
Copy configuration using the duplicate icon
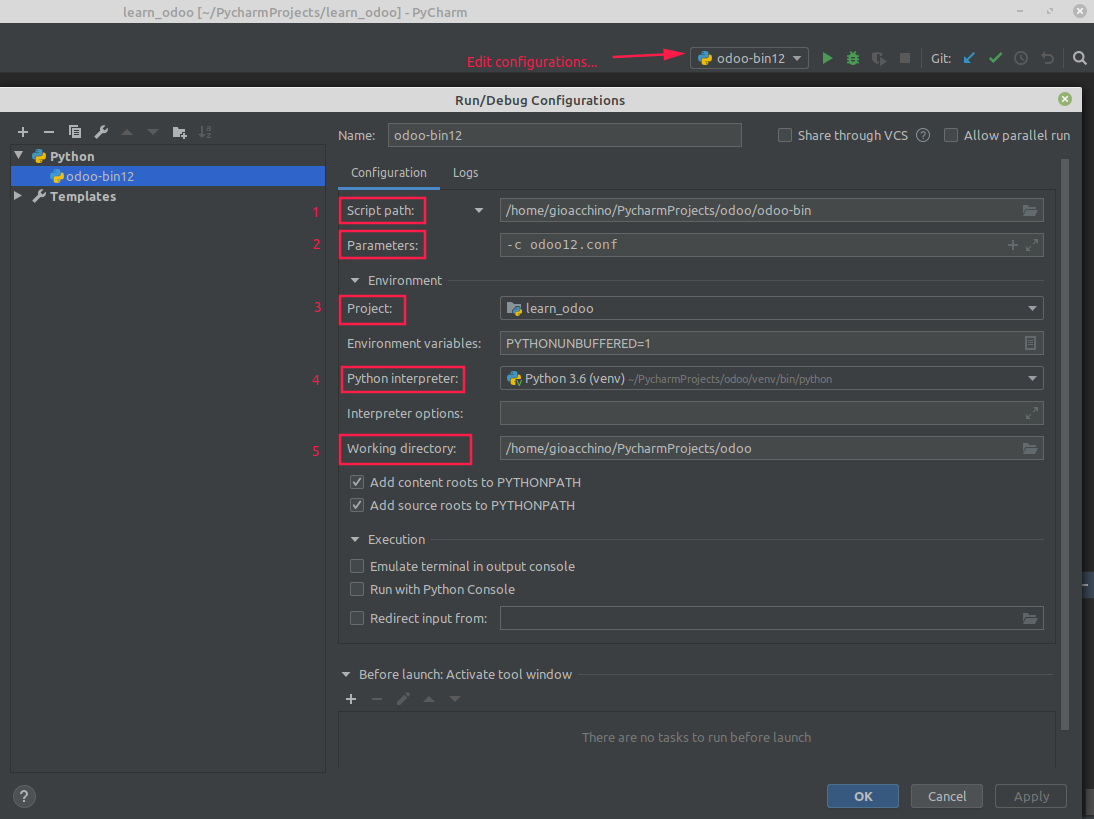coord(74,131)
